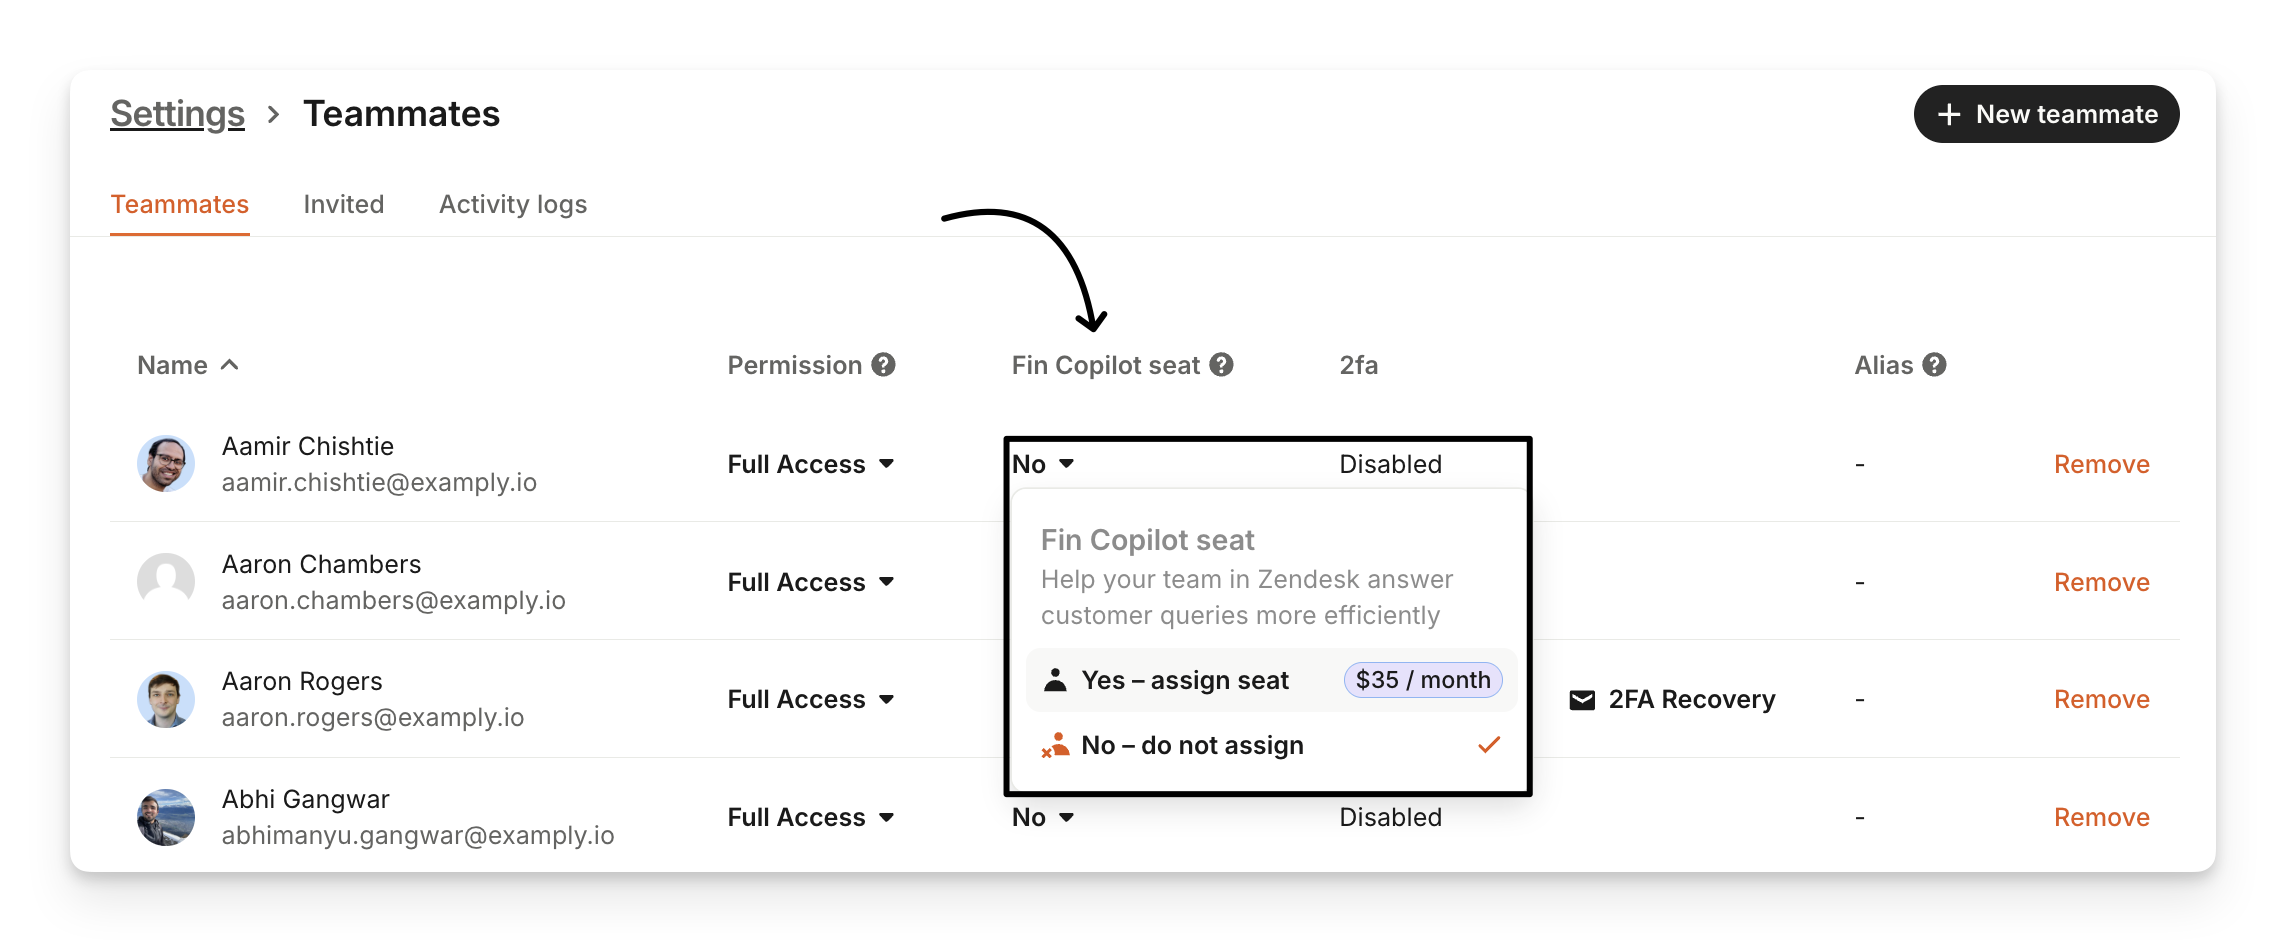Go back to Settings breadcrumb link
This screenshot has height=942, width=2286.
click(x=177, y=114)
